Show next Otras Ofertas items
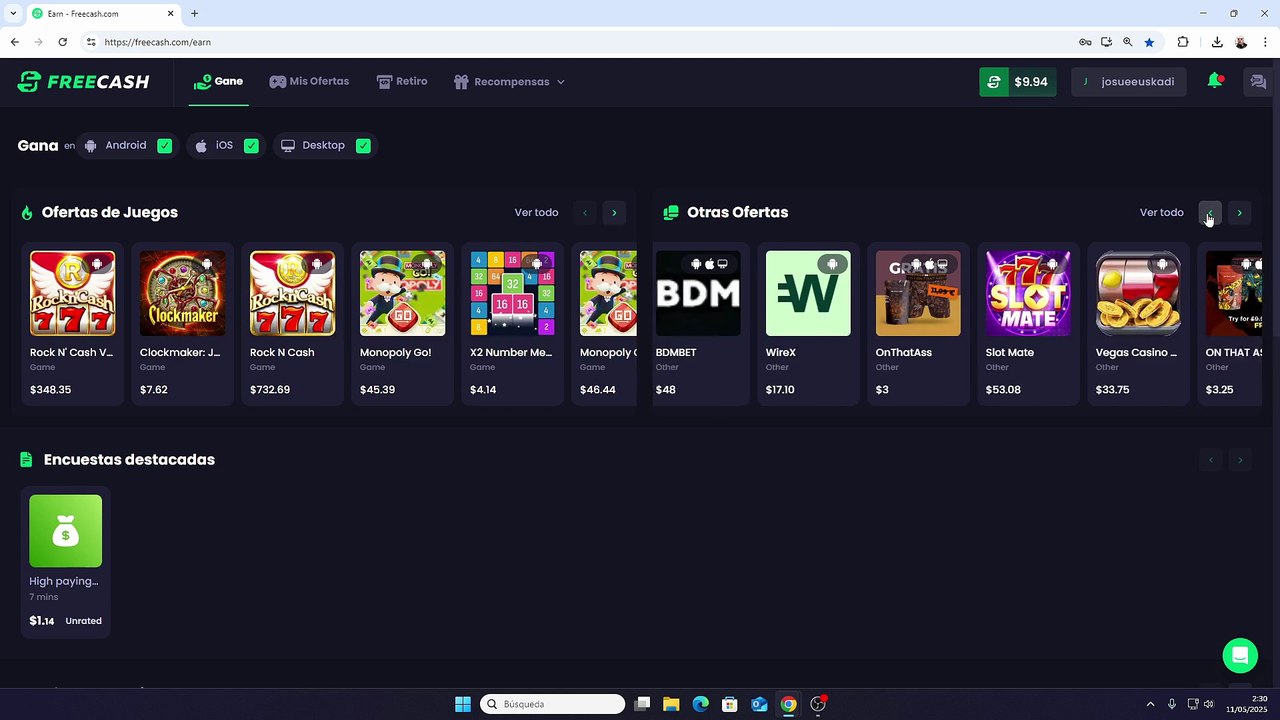The height and width of the screenshot is (720, 1280). tap(1239, 212)
